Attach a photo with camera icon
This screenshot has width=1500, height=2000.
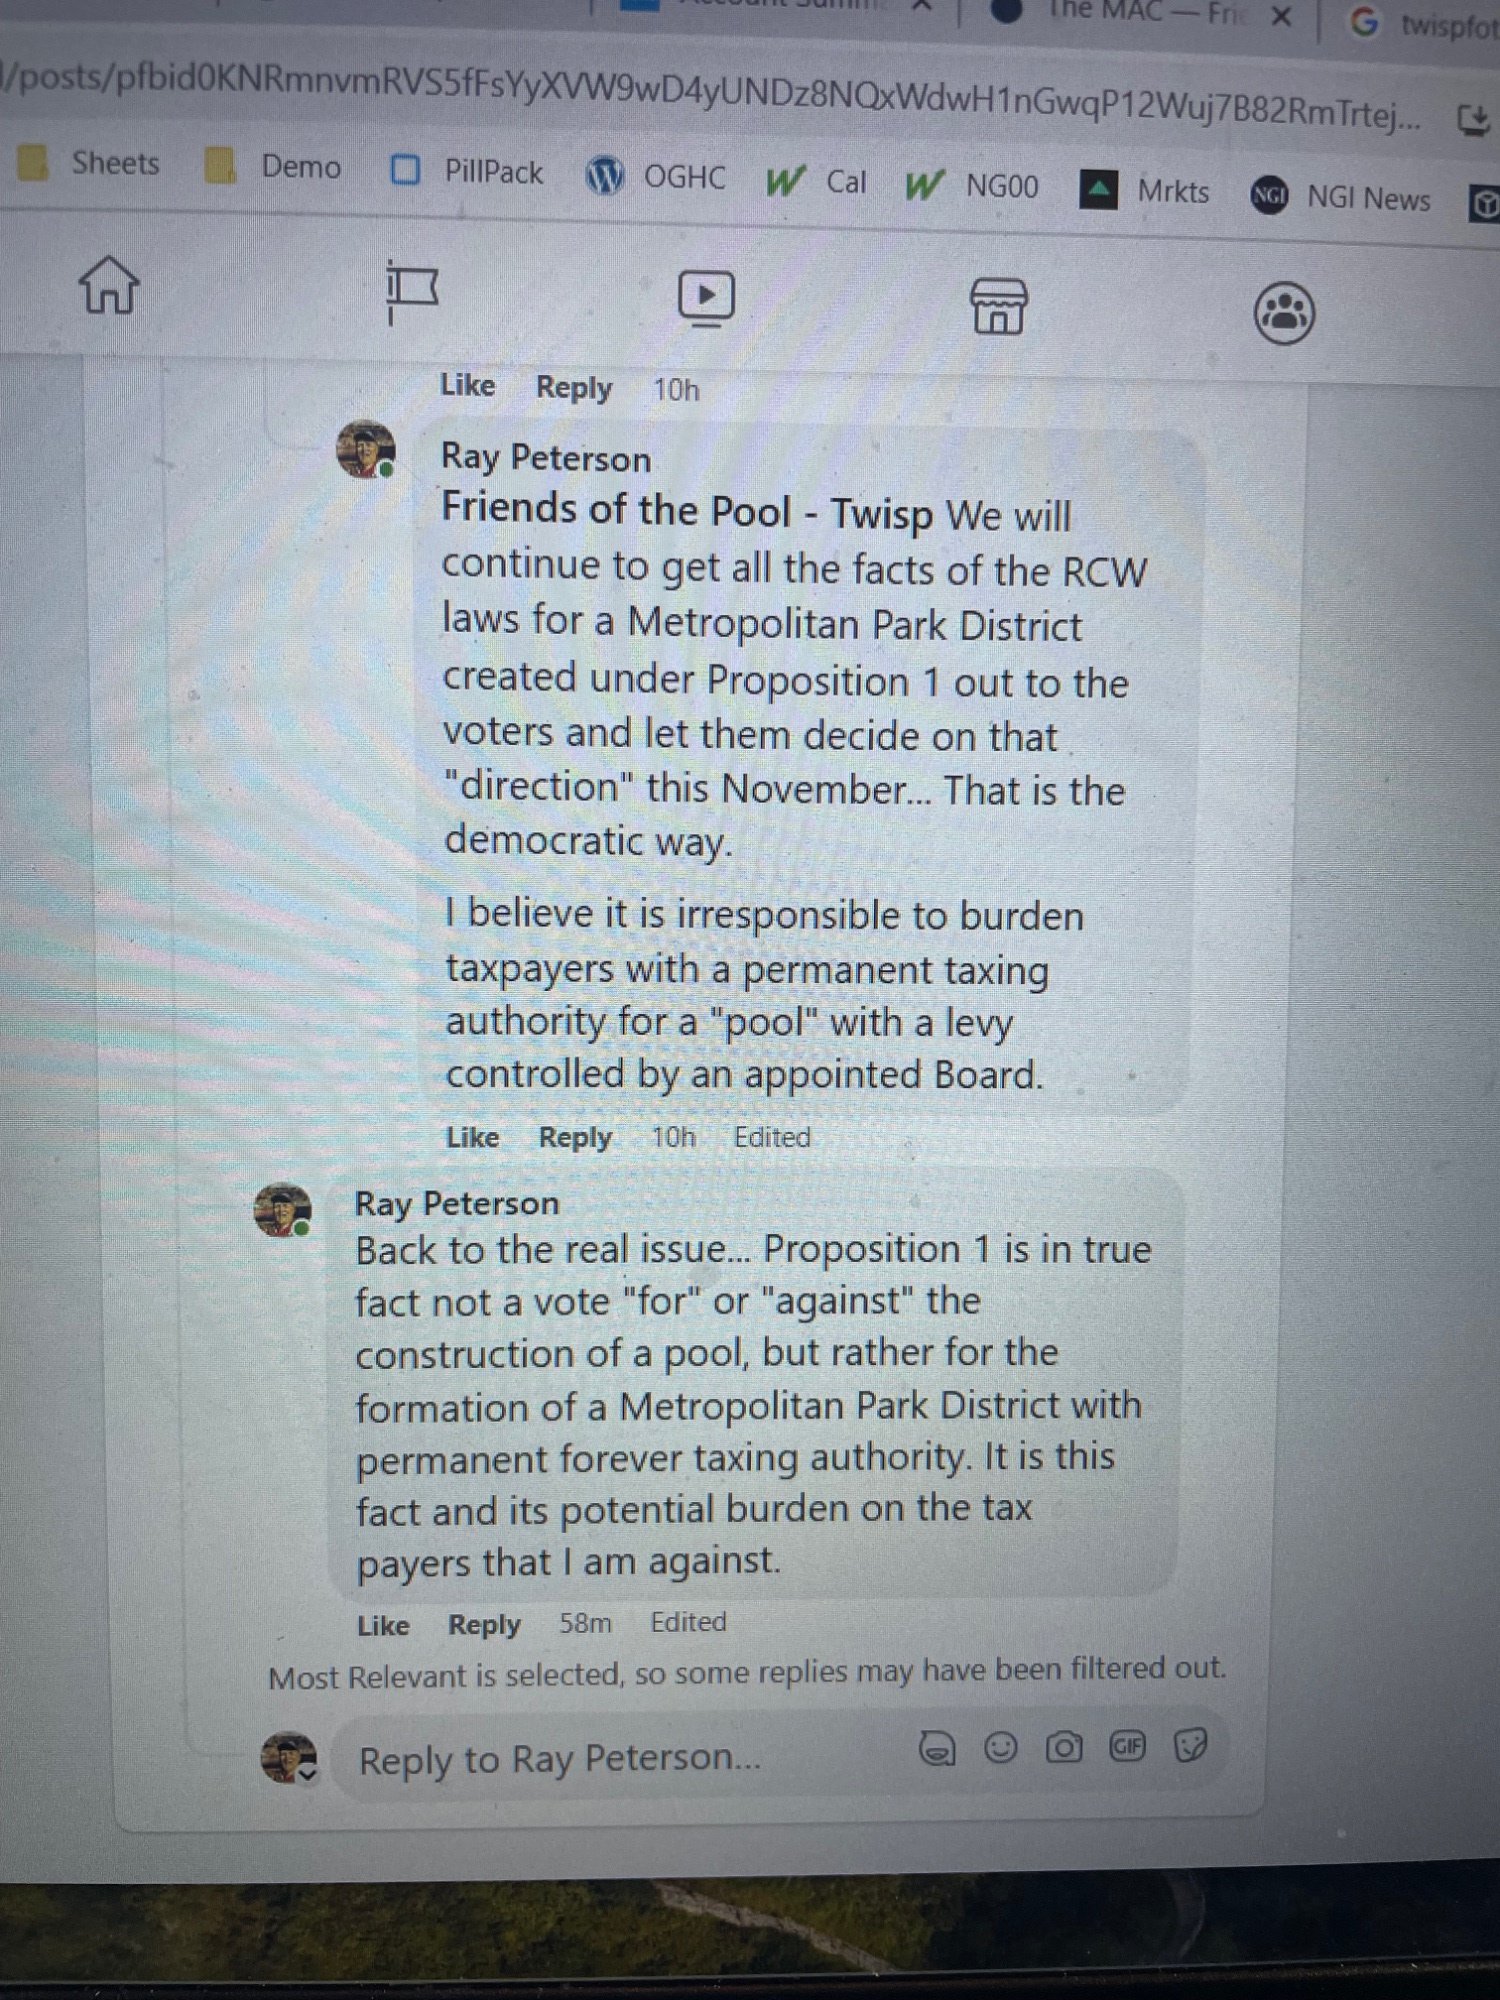click(1064, 1748)
